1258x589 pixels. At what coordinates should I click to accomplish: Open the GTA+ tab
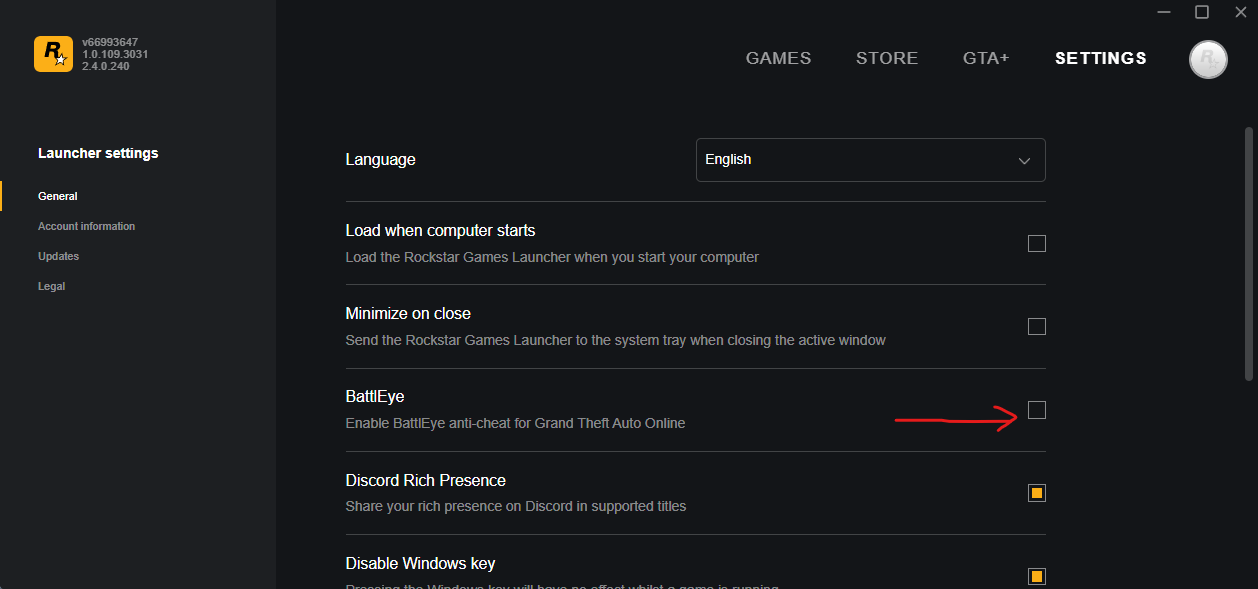(986, 58)
